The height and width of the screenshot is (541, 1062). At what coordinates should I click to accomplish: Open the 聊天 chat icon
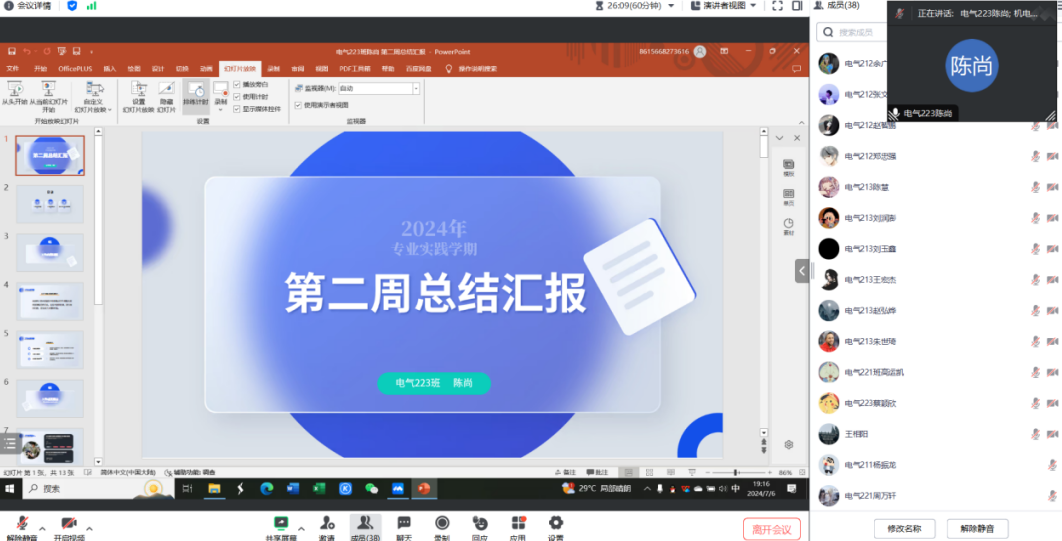point(404,522)
